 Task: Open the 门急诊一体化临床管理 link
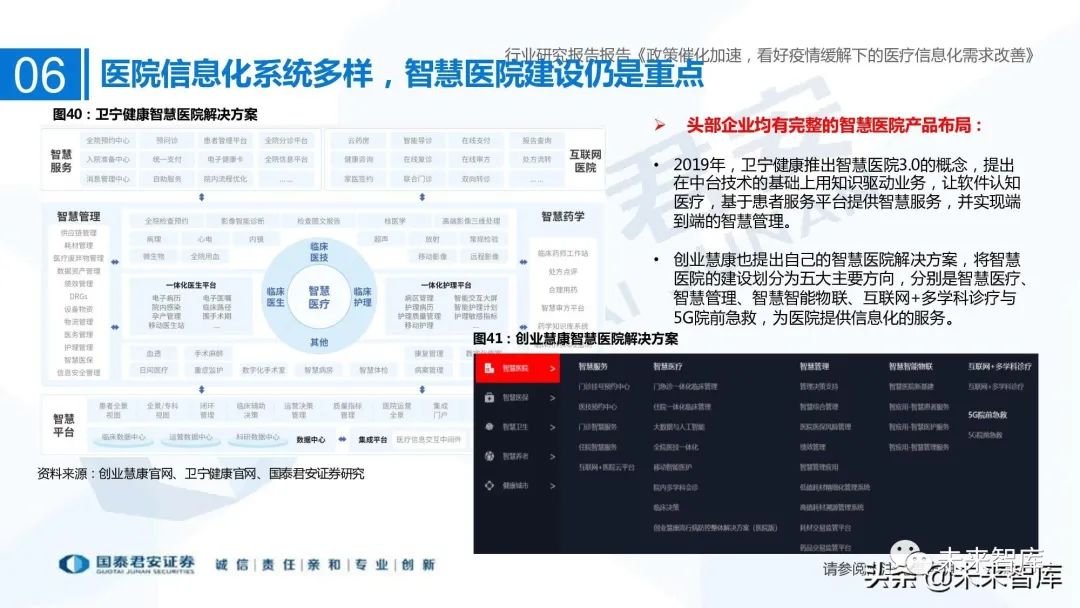(x=685, y=386)
